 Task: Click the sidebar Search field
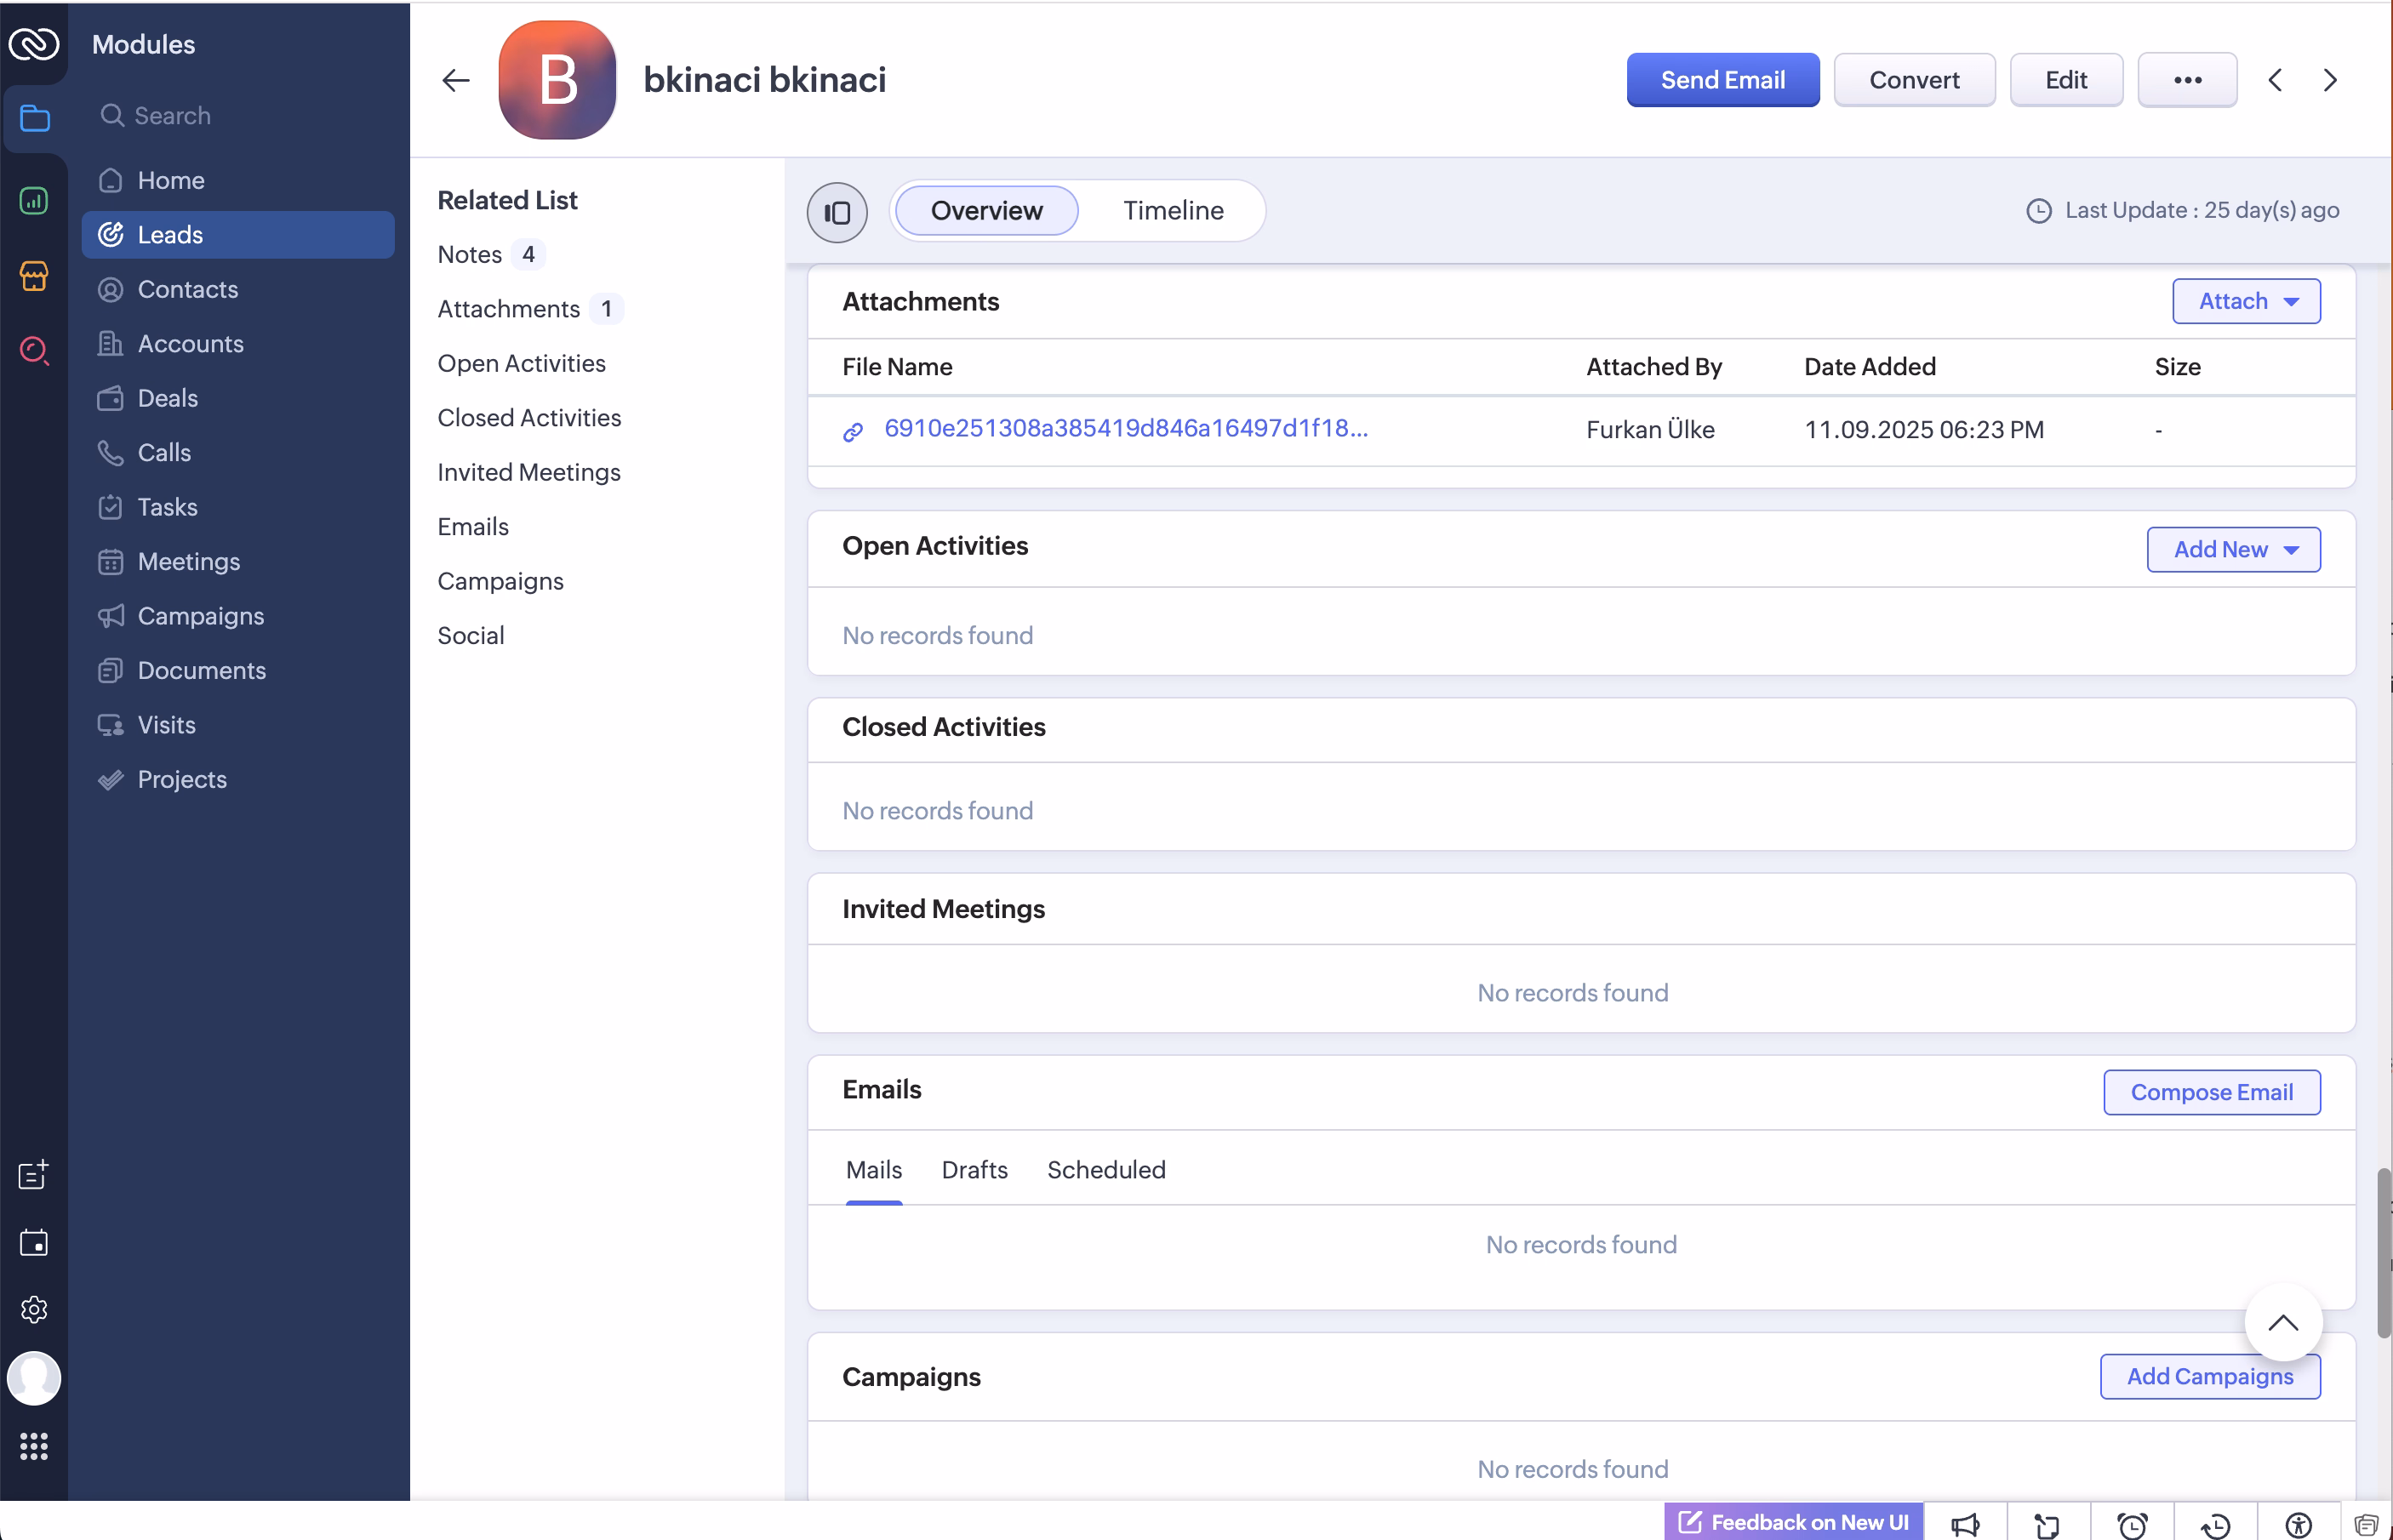tap(238, 116)
